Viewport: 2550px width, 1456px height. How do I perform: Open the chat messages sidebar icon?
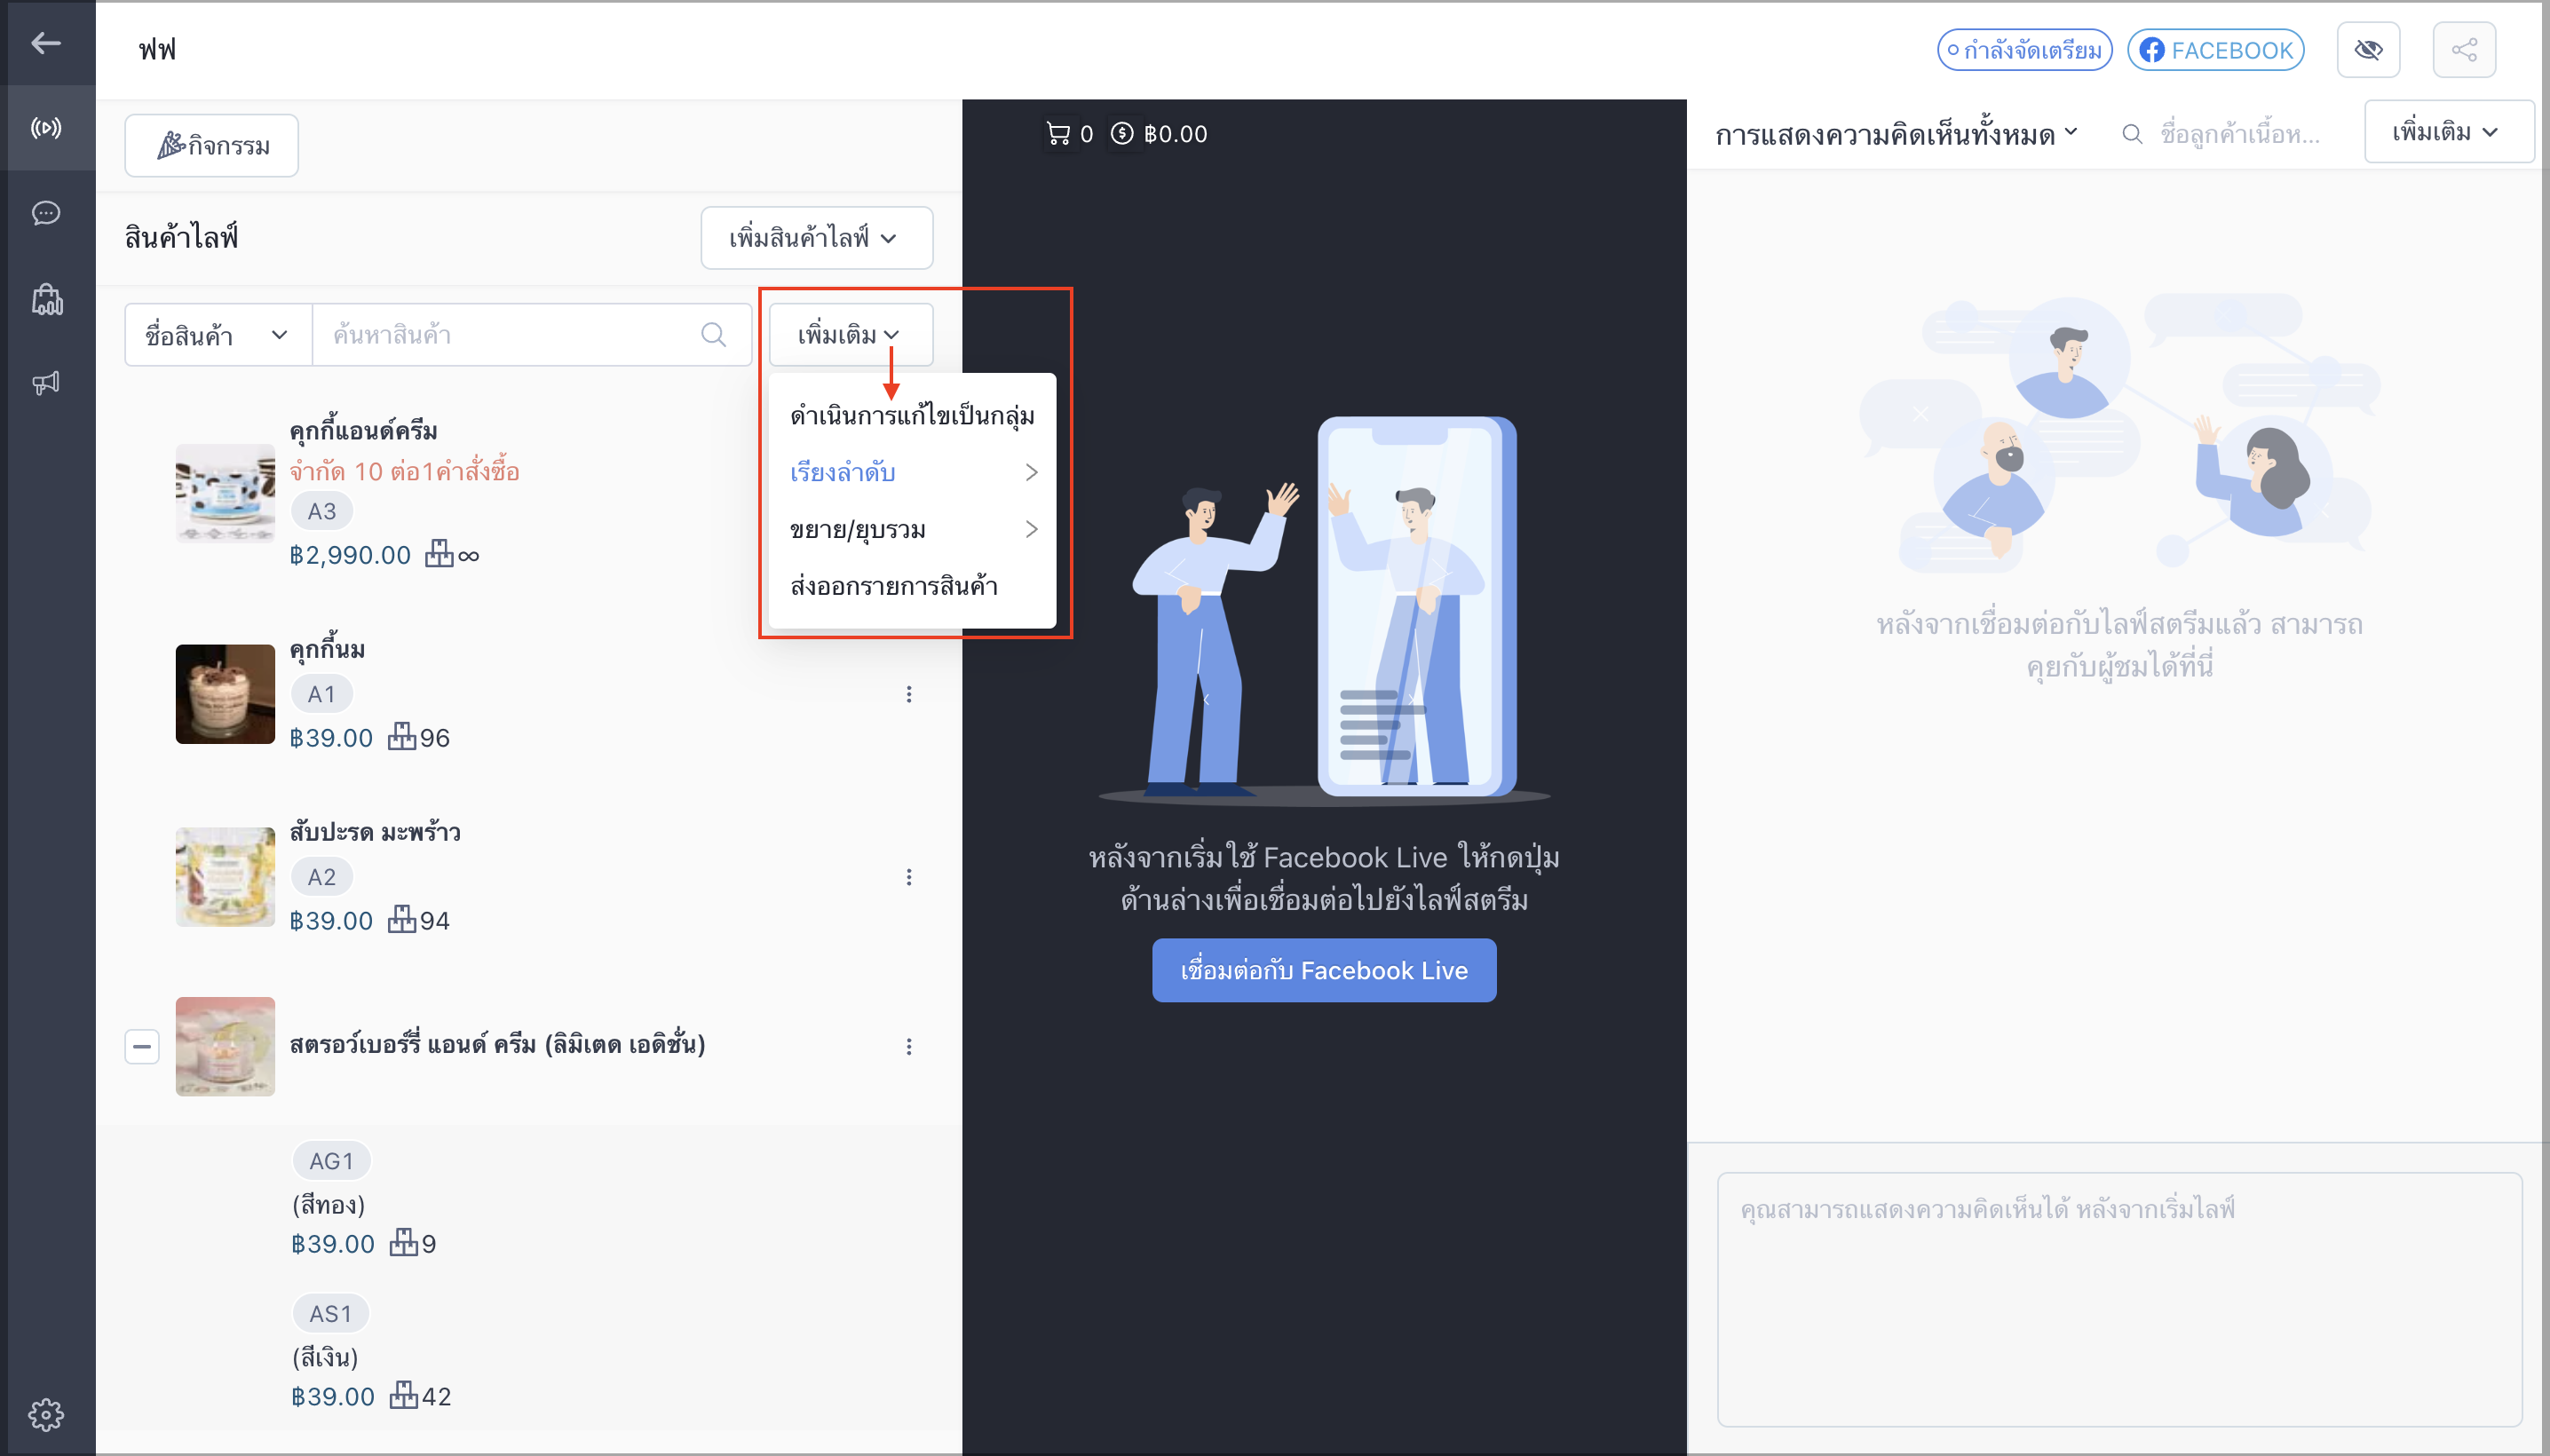point(46,213)
